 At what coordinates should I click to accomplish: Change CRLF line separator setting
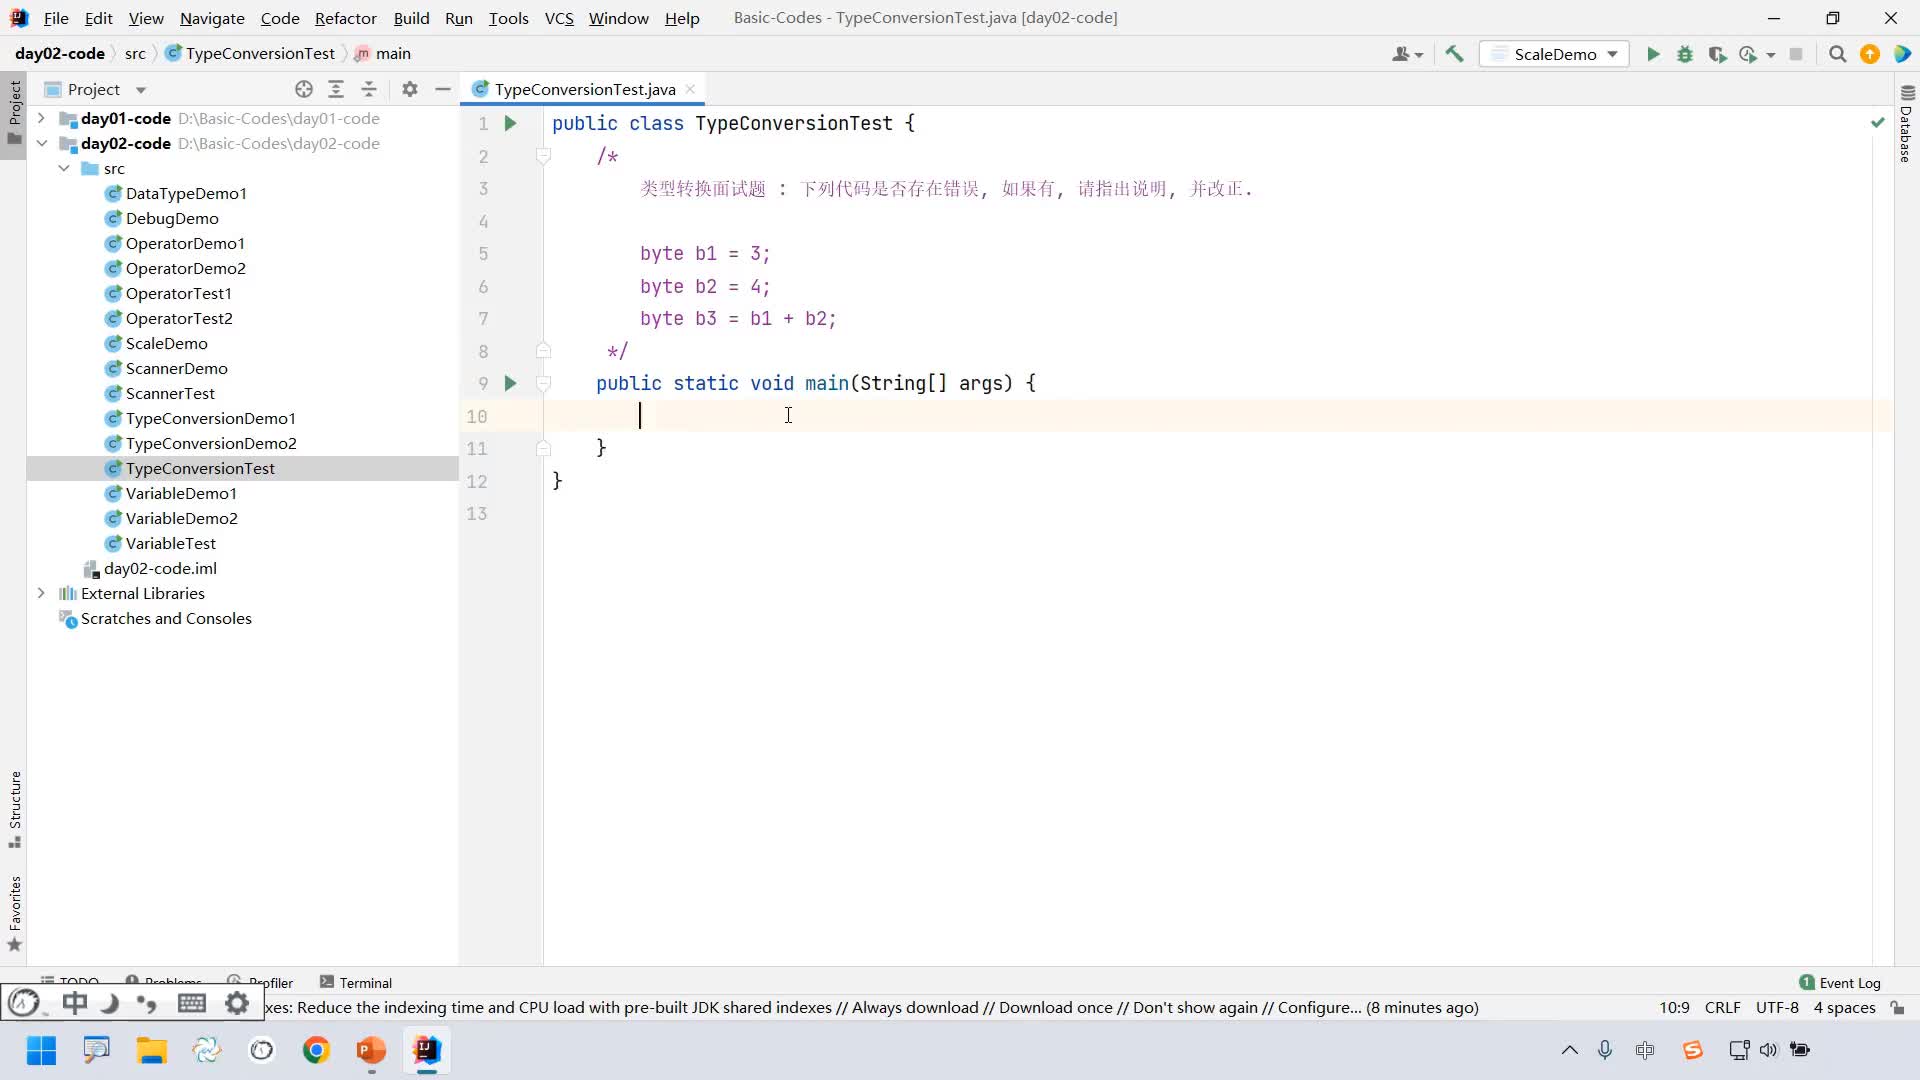(x=1722, y=1007)
